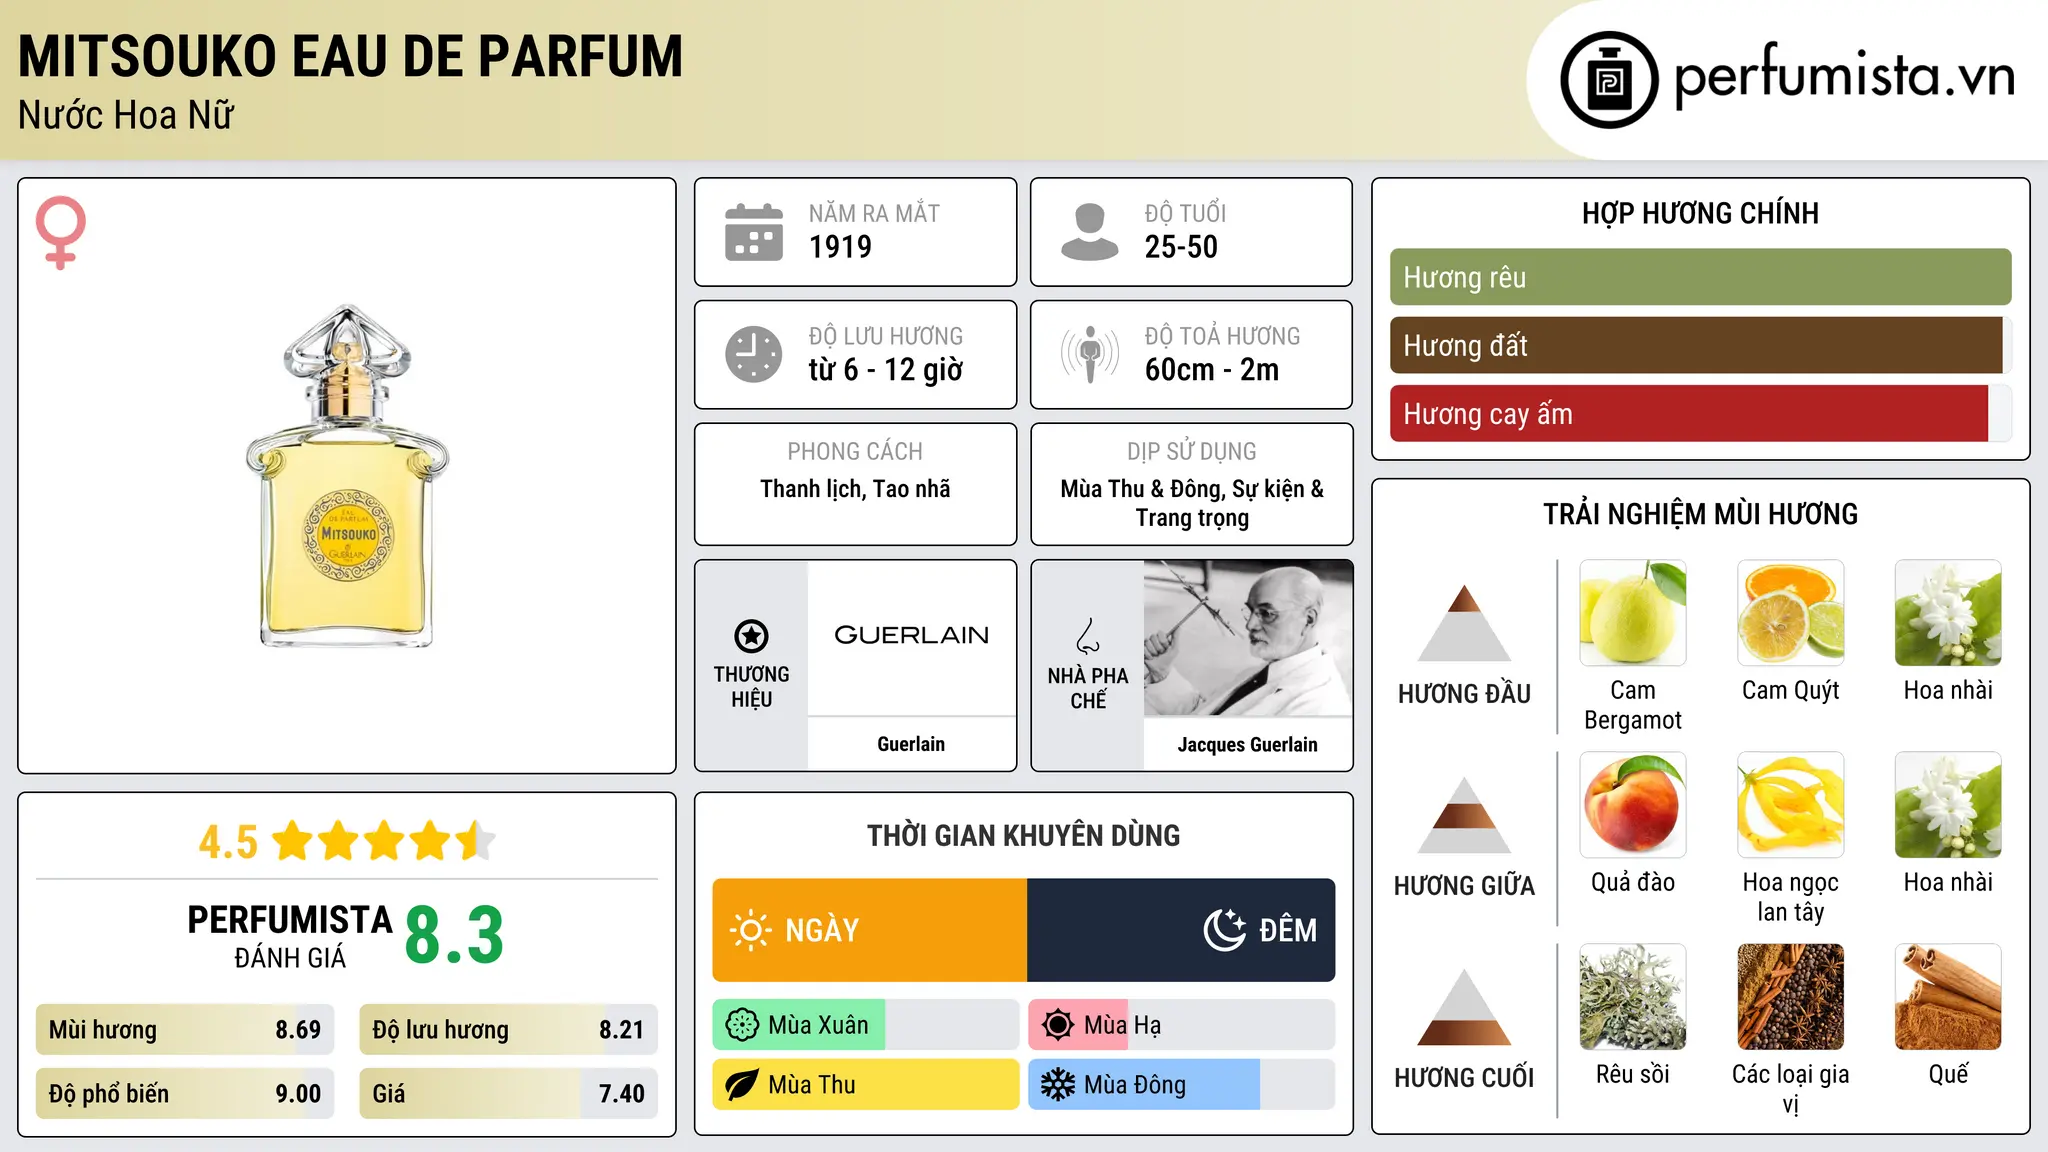Select the Cam Quýt note image

[x=1791, y=613]
